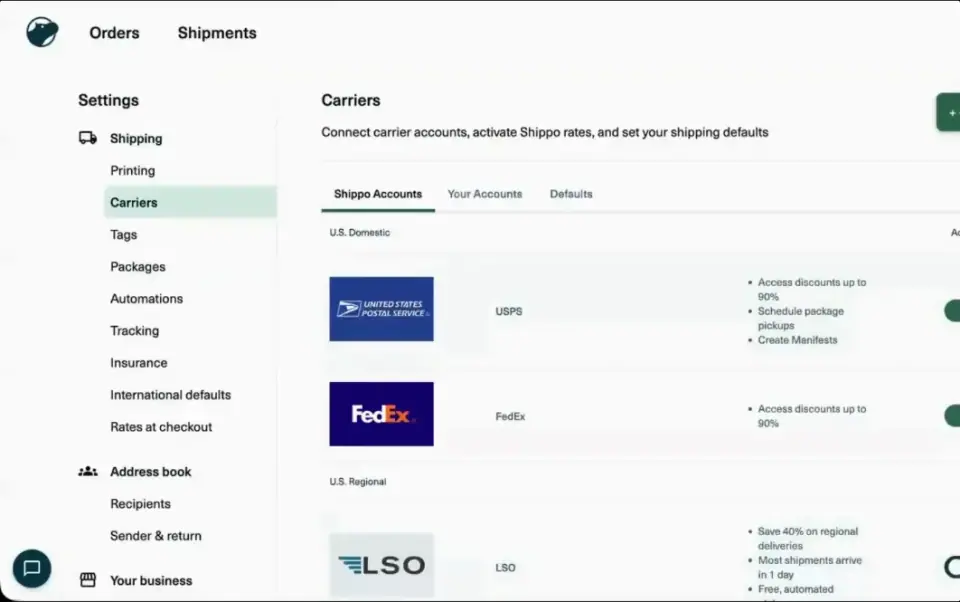Open Automations settings
The height and width of the screenshot is (602, 960).
point(146,298)
